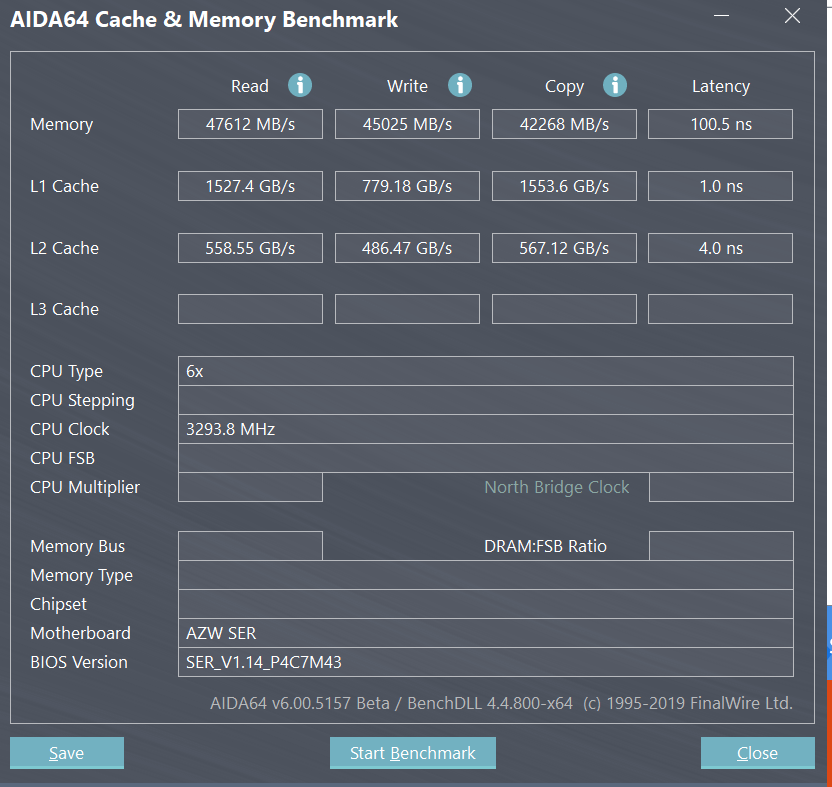The width and height of the screenshot is (832, 787).
Task: Click the info icon next to Copy
Action: [x=615, y=85]
